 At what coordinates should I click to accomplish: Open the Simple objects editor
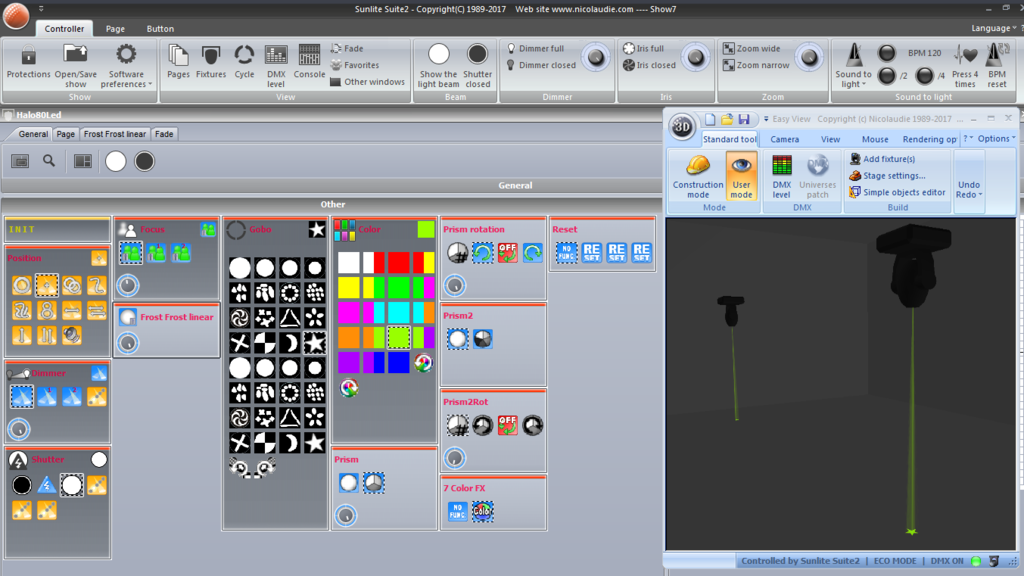(x=897, y=192)
